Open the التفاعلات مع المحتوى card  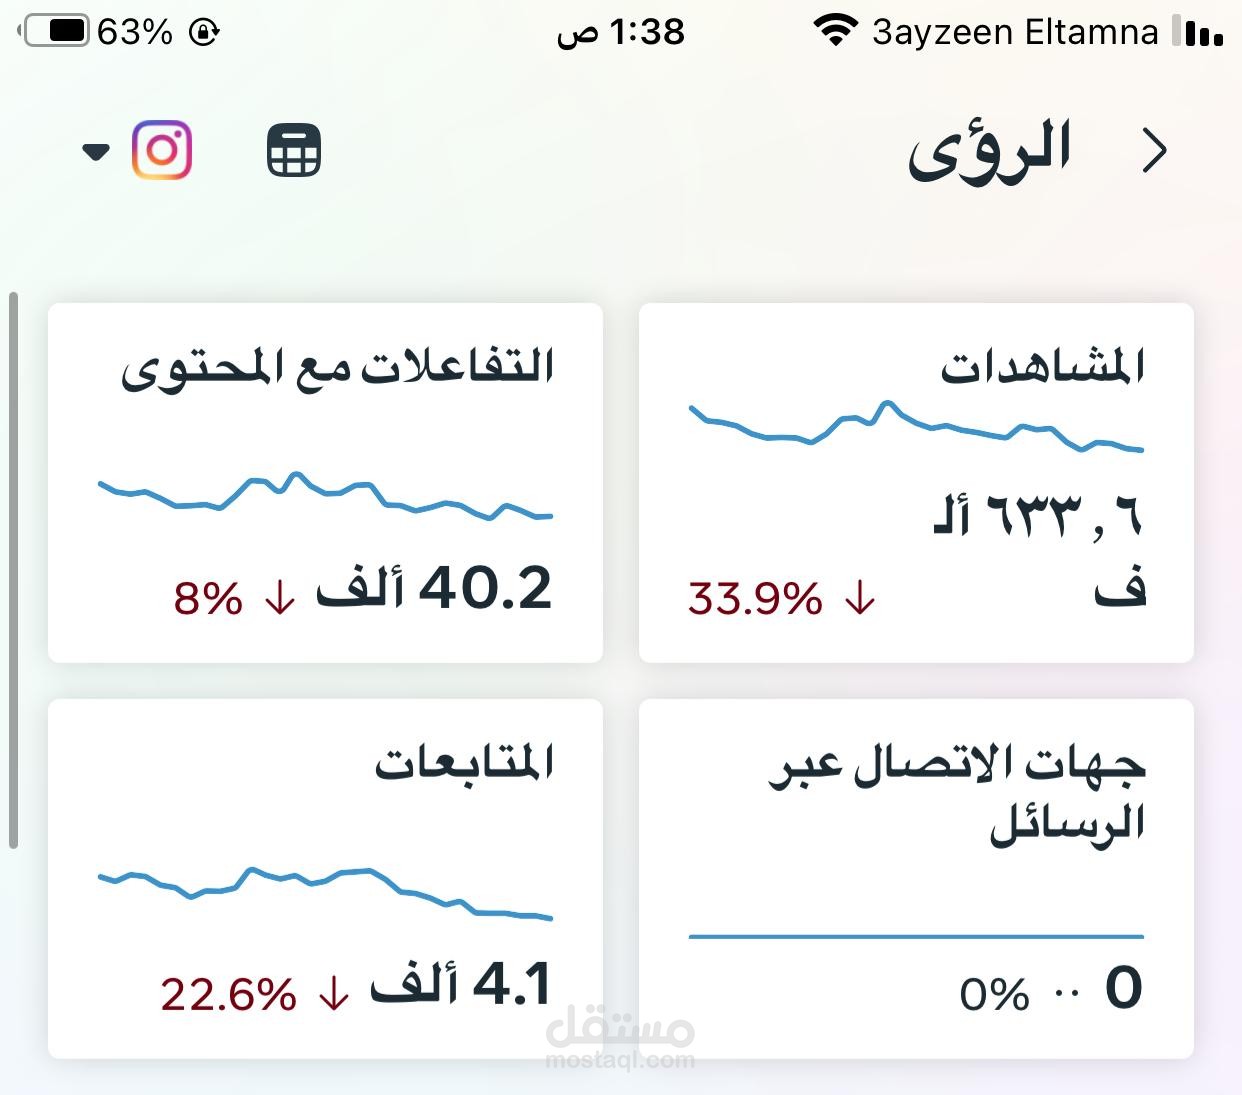[x=325, y=482]
